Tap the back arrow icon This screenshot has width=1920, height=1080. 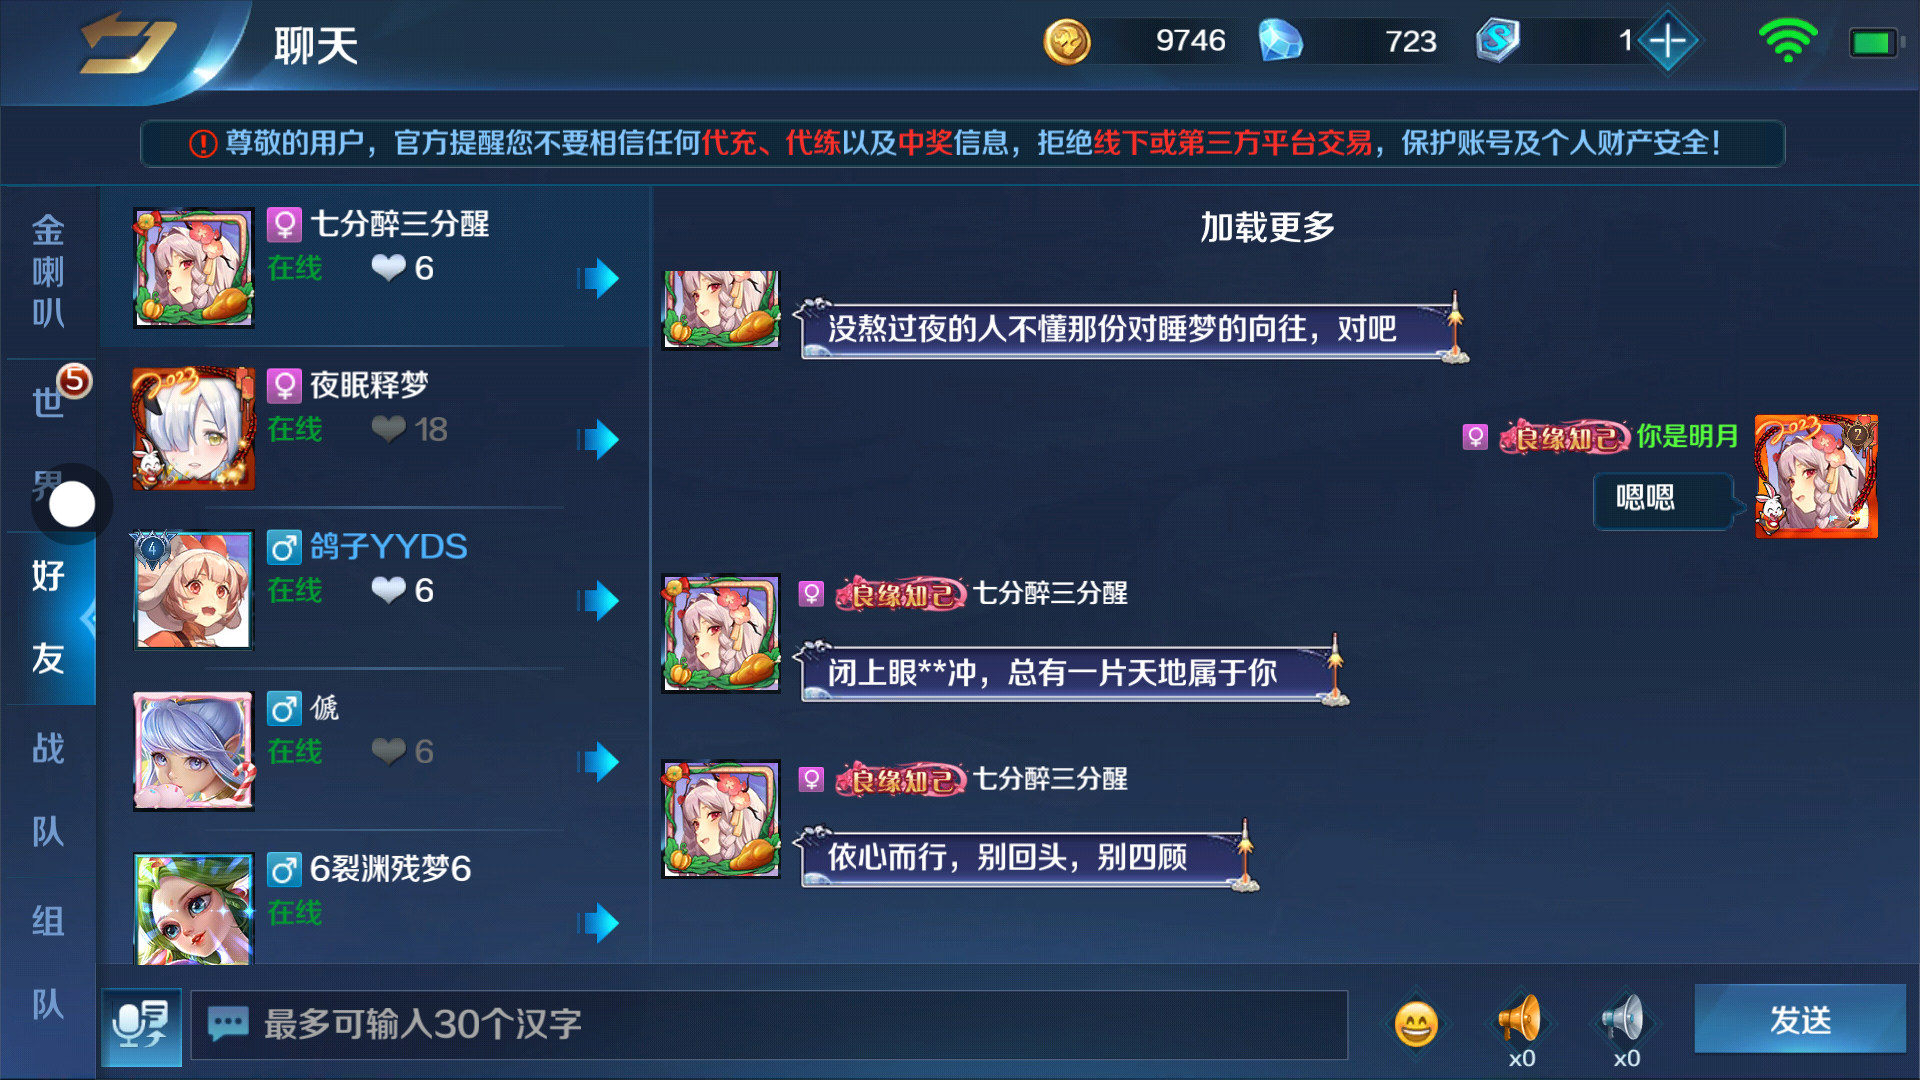128,44
